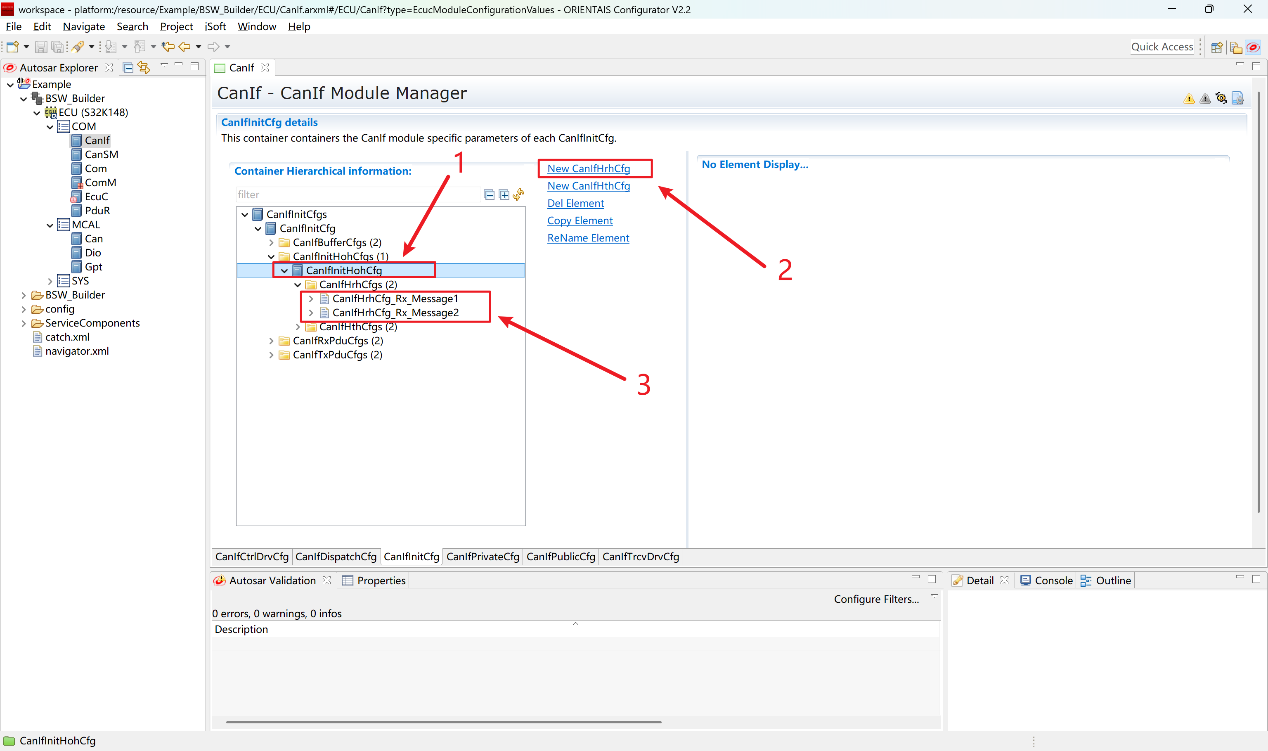Click the Del Element link

[575, 204]
